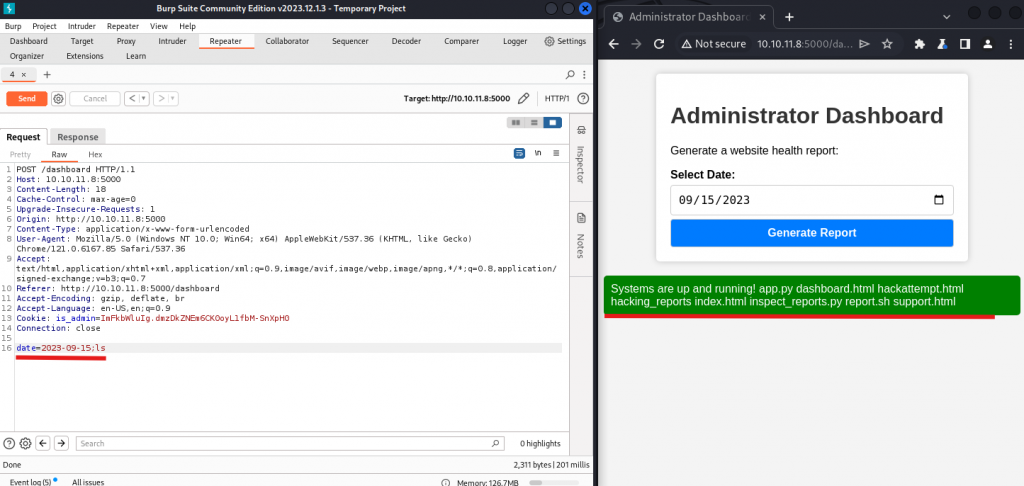Click search help icon at bottom of Burp
Viewport: 1024px width, 486px height.
click(9, 443)
